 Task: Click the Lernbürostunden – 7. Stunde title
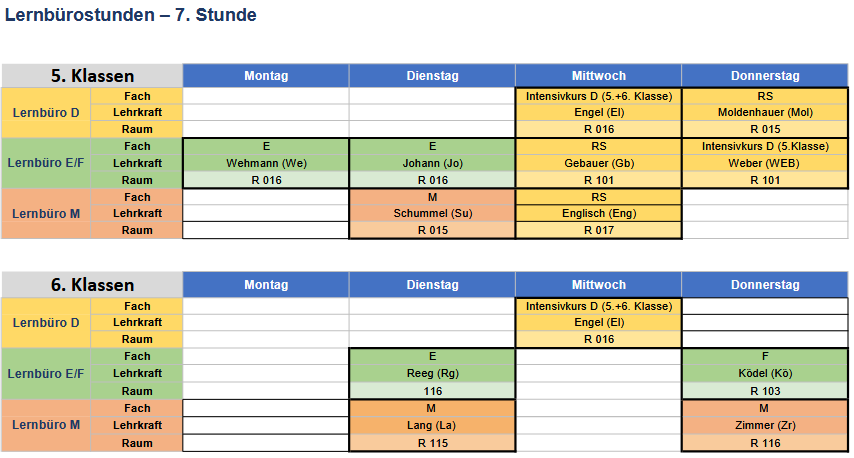(131, 15)
